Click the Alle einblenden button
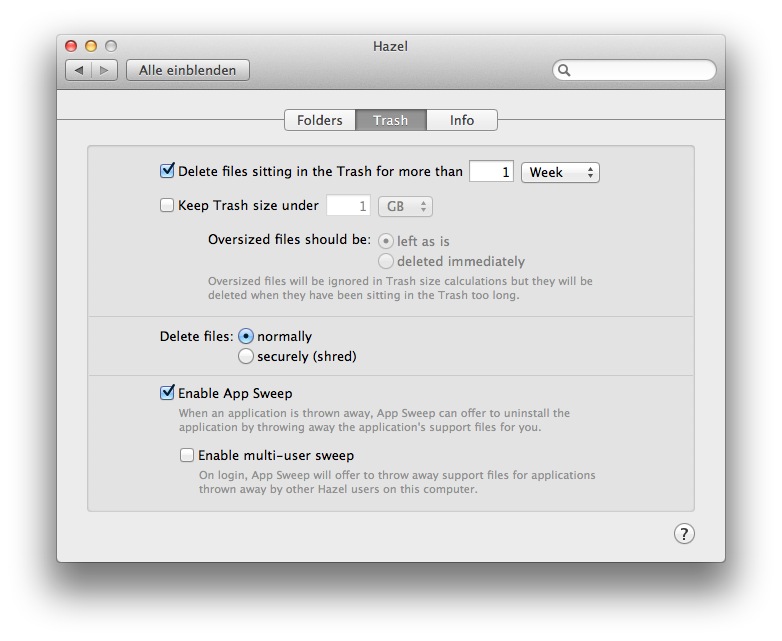This screenshot has height=641, width=782. 188,70
